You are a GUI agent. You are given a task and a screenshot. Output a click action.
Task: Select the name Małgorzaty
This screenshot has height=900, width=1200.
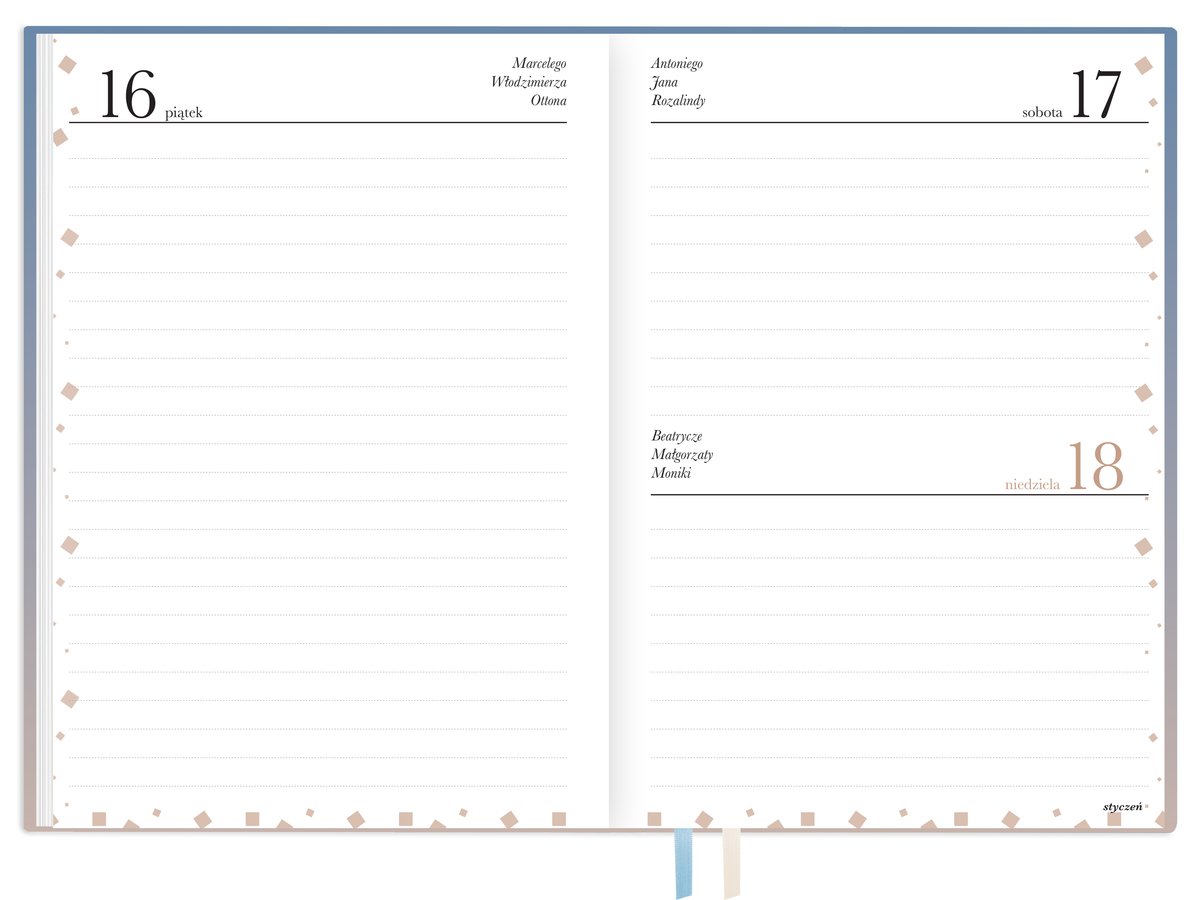682,455
